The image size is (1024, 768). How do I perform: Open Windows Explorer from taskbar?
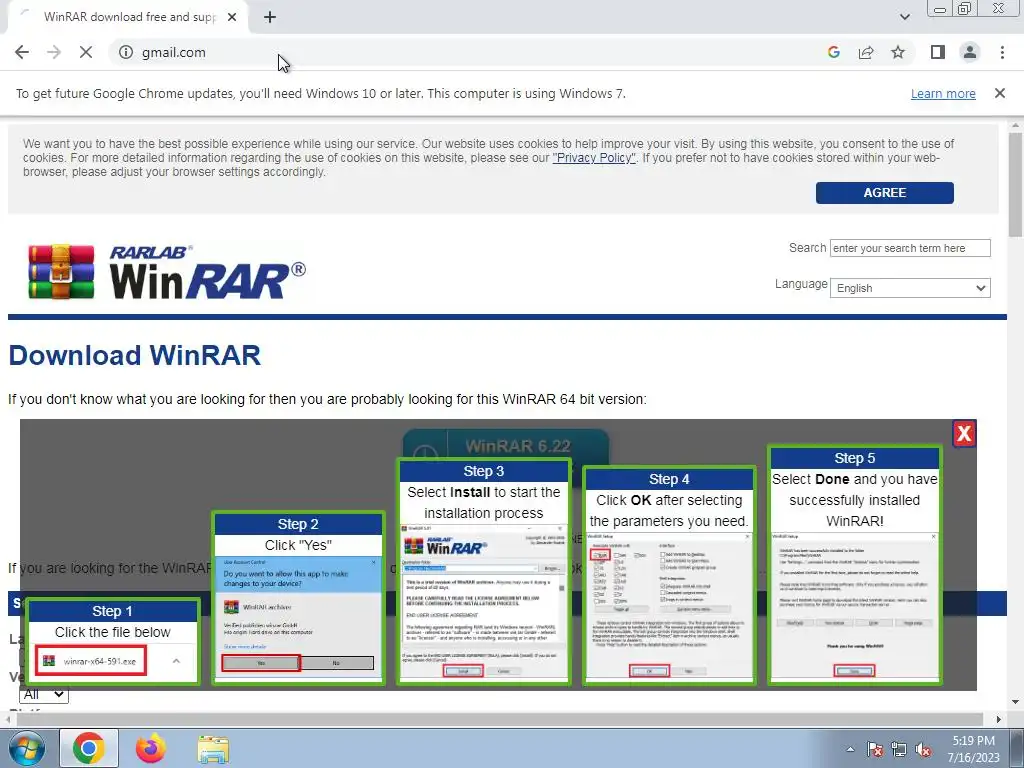click(x=213, y=750)
